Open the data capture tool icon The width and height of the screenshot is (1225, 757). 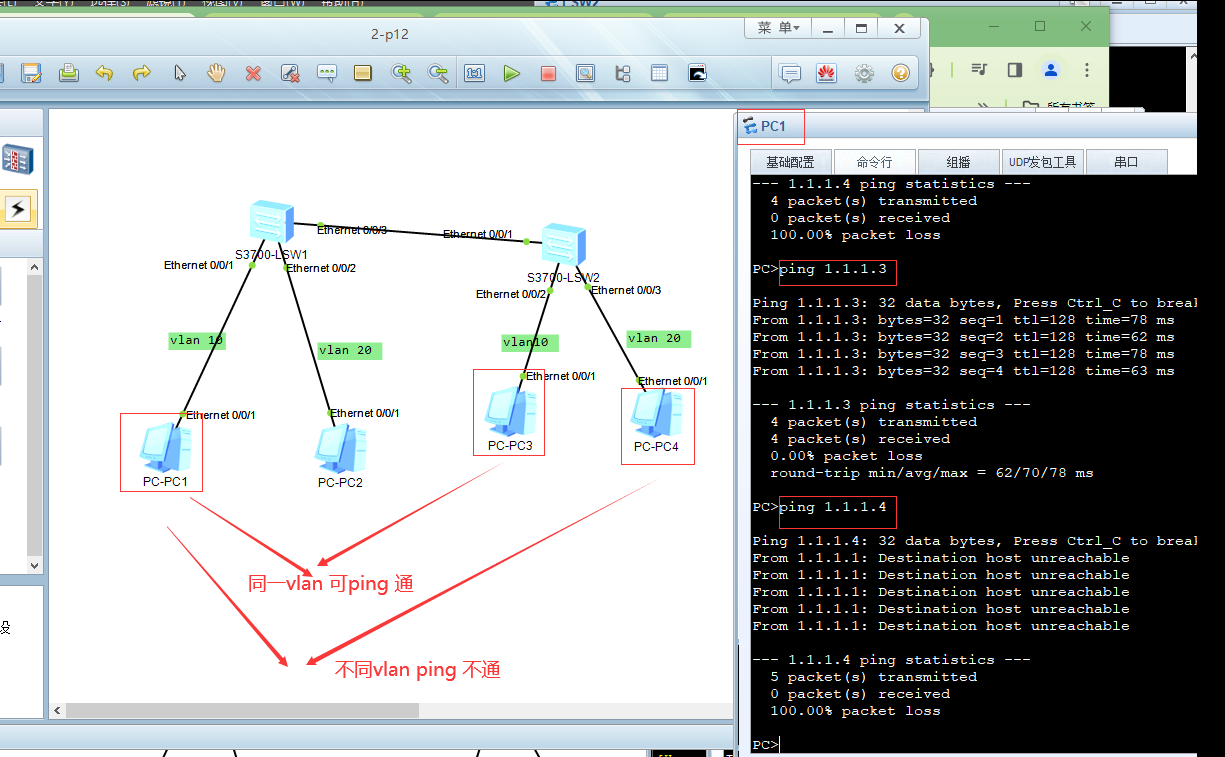[585, 73]
